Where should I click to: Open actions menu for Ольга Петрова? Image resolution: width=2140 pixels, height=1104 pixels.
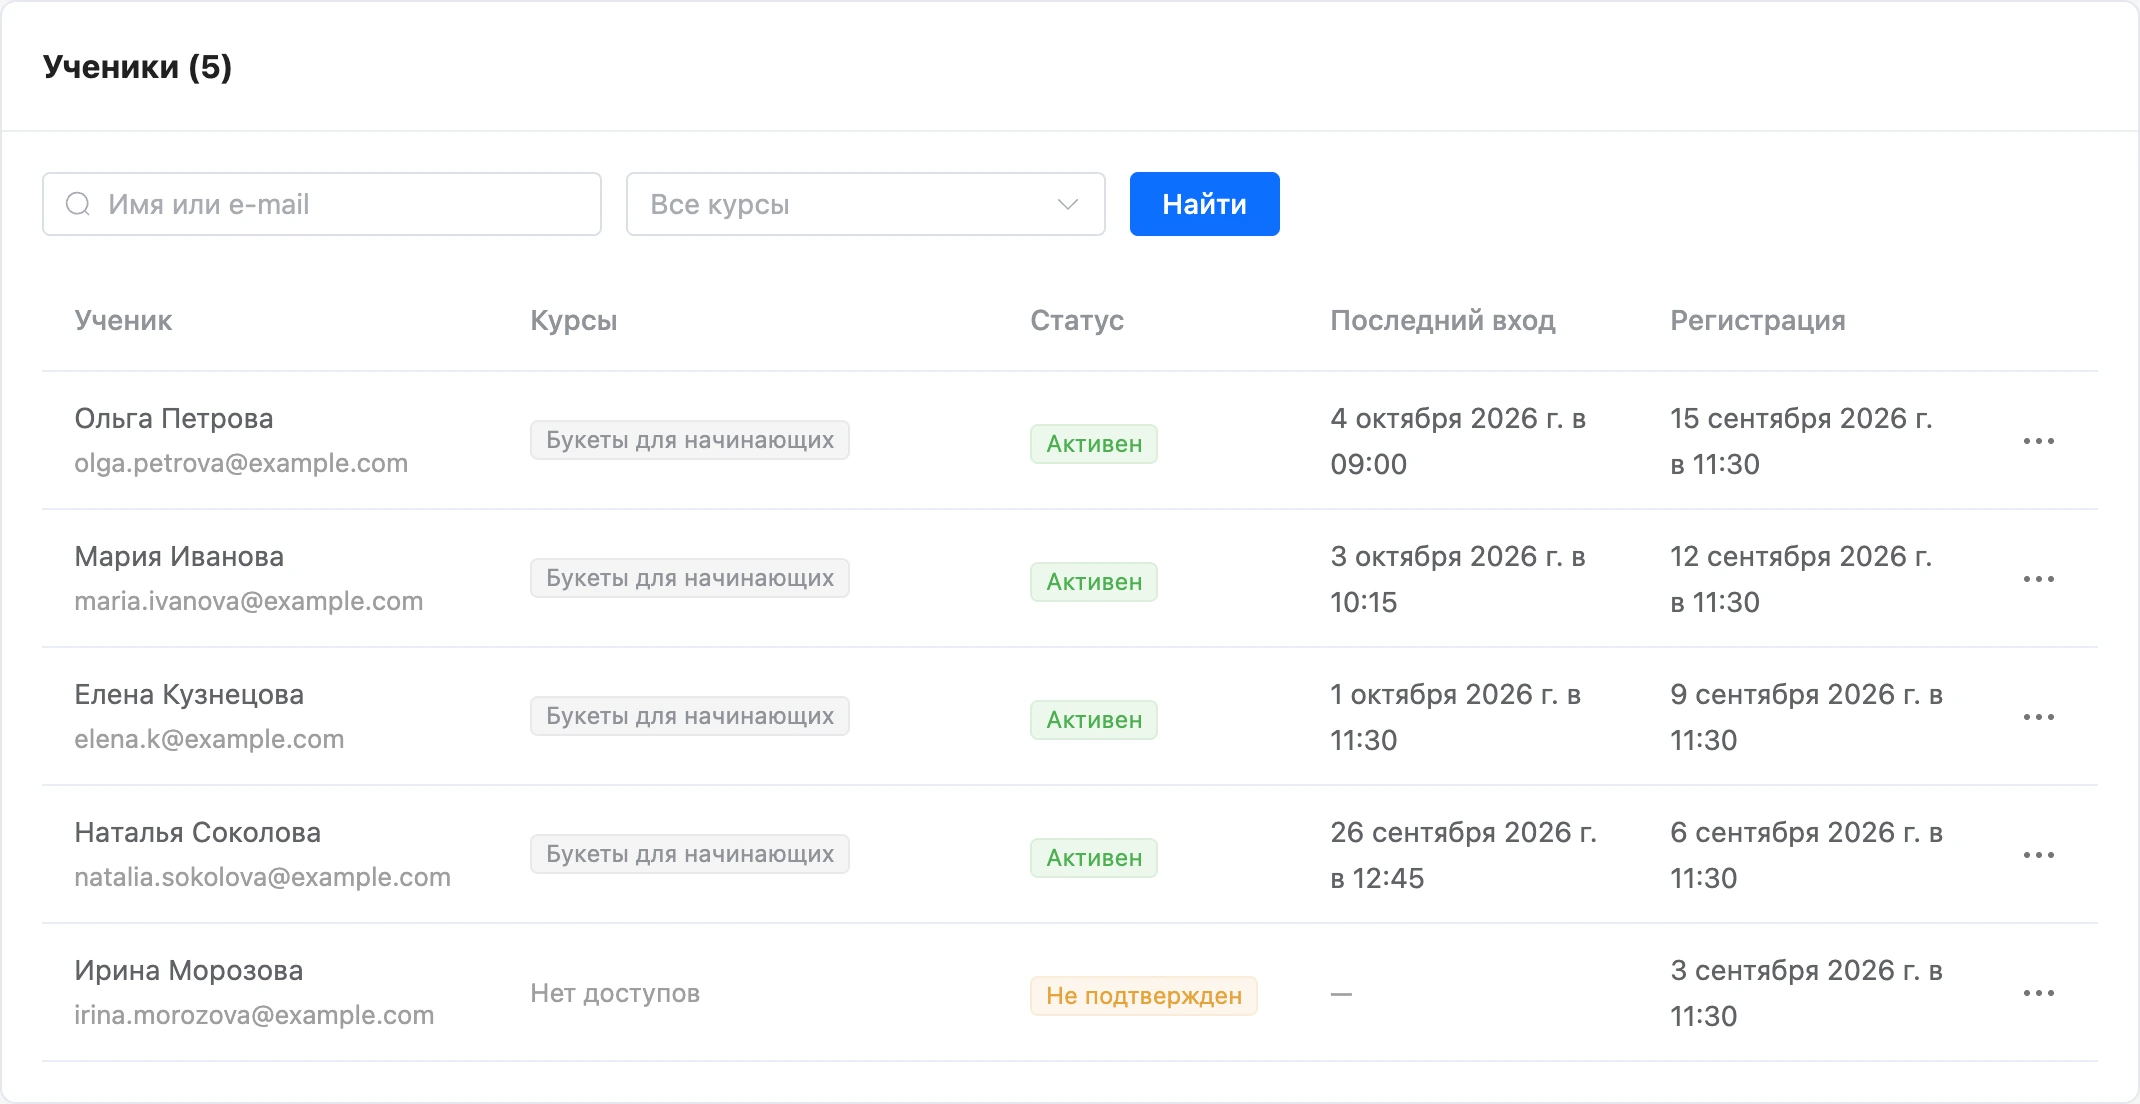click(x=2038, y=441)
